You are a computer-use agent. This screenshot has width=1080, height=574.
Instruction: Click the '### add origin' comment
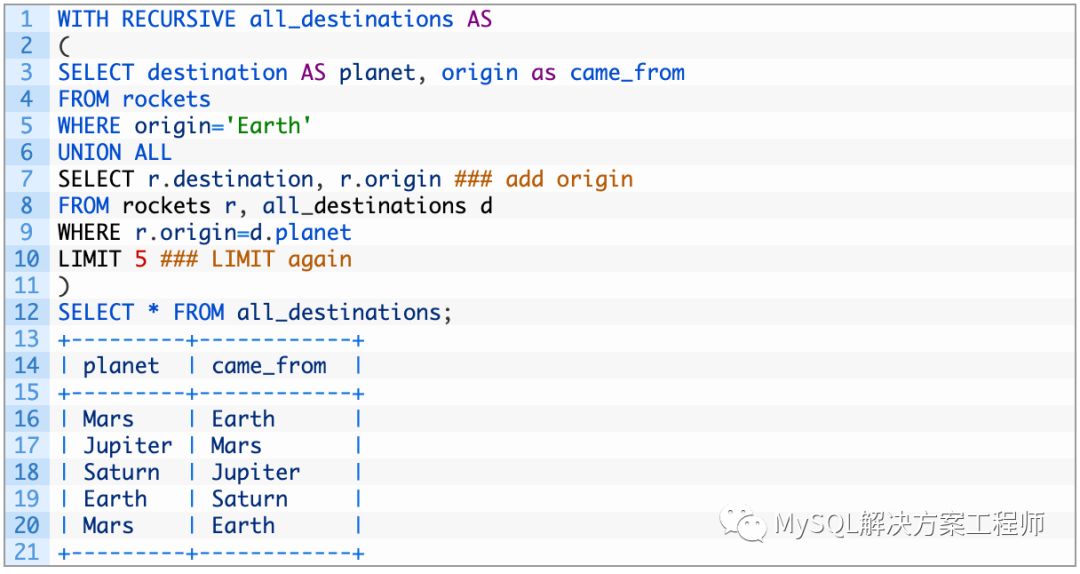click(x=543, y=179)
